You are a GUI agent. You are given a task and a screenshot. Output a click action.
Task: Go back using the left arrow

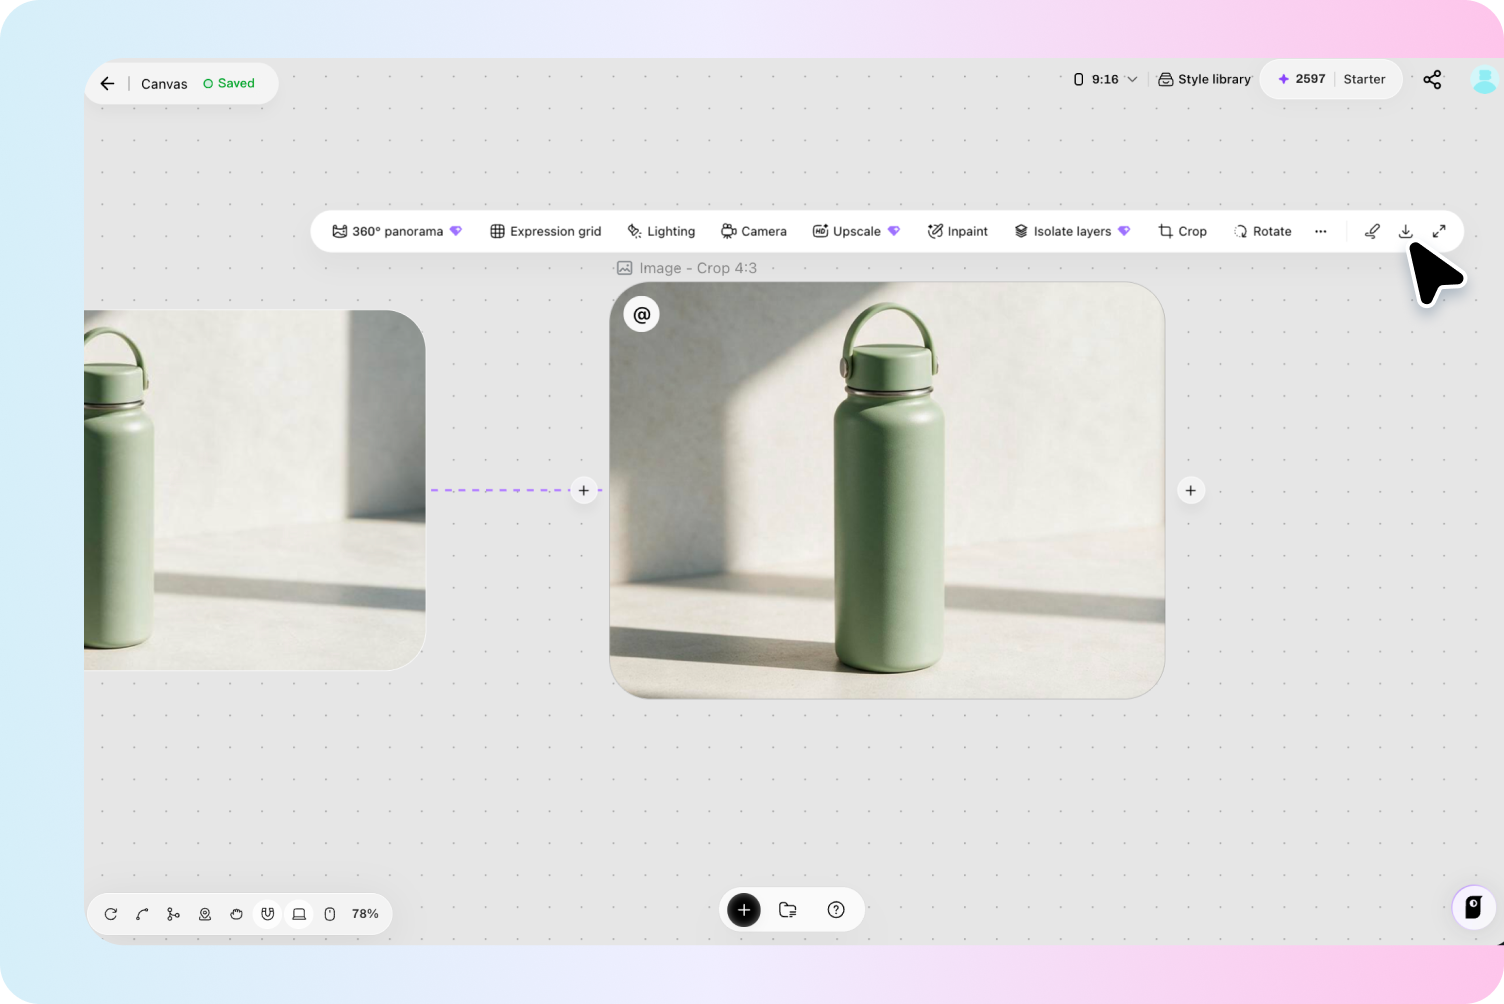pos(108,84)
